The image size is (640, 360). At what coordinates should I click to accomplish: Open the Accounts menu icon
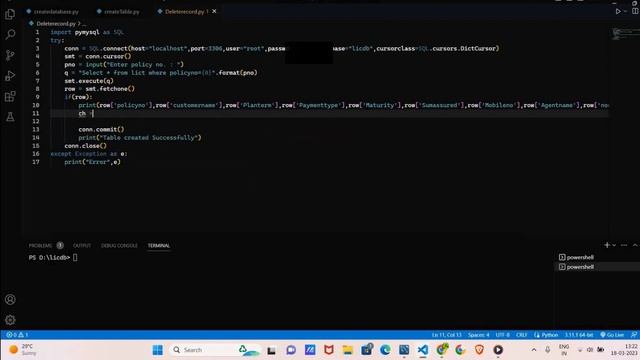pyautogui.click(x=10, y=299)
